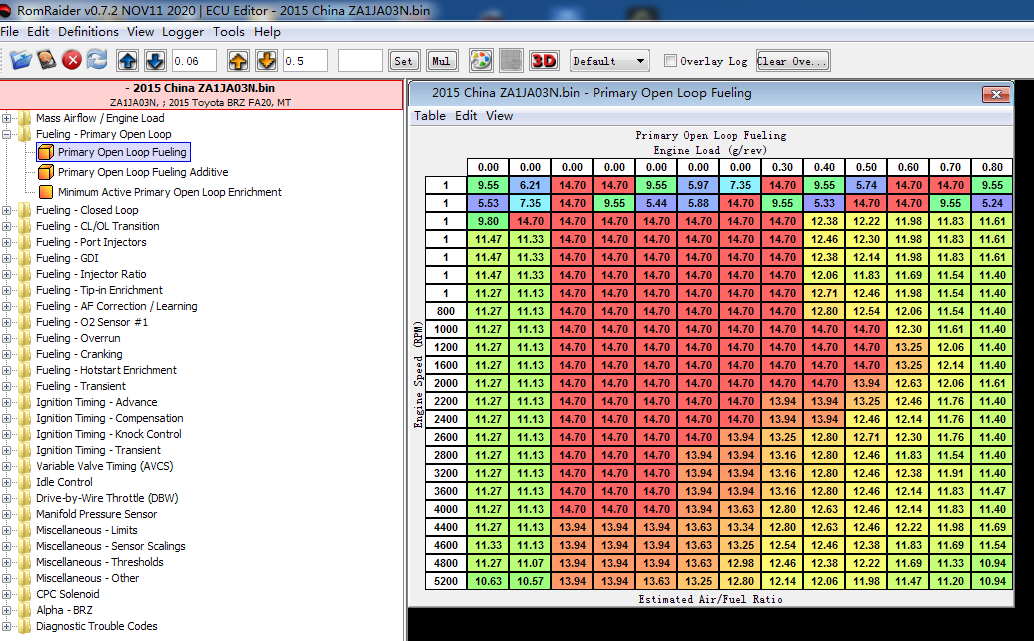Click the Clear Overlay button

[x=793, y=61]
